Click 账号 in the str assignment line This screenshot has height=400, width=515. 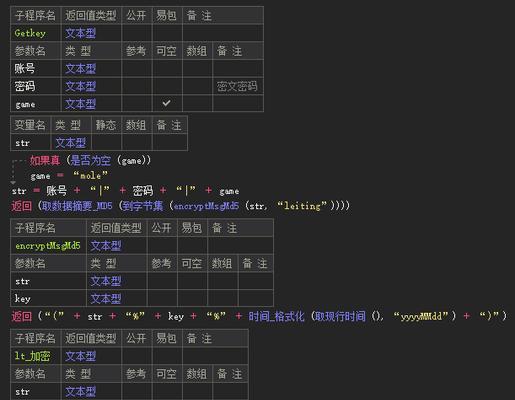click(x=57, y=191)
